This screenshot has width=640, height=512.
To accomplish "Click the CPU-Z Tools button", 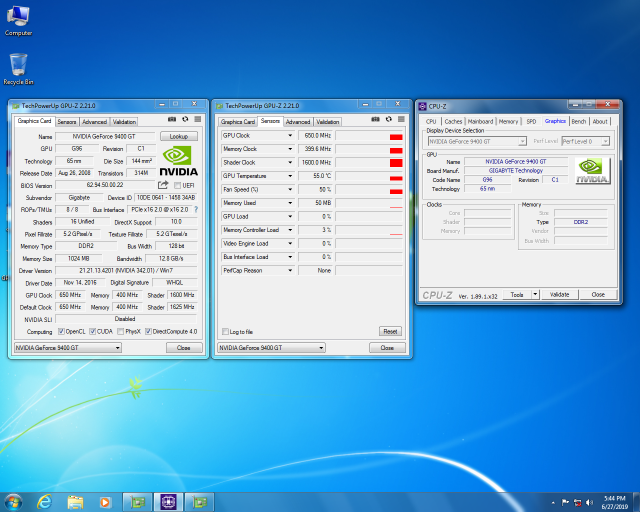I will (x=517, y=294).
